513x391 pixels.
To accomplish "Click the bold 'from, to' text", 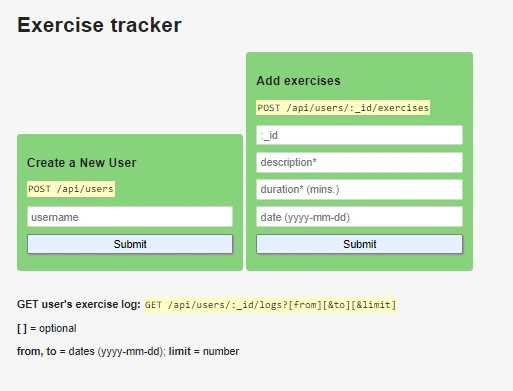I will pyautogui.click(x=37, y=351).
